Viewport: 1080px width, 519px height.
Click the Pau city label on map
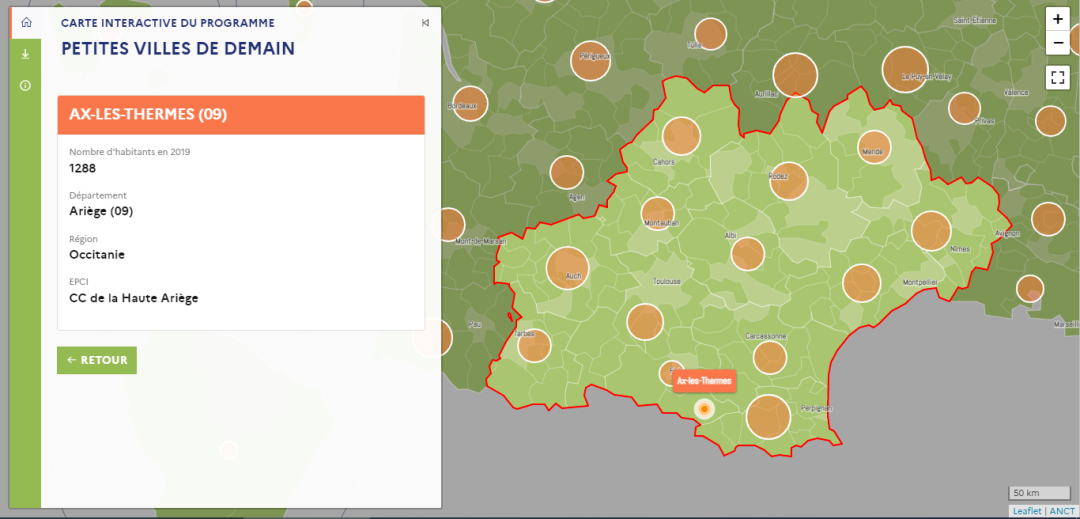pos(475,324)
